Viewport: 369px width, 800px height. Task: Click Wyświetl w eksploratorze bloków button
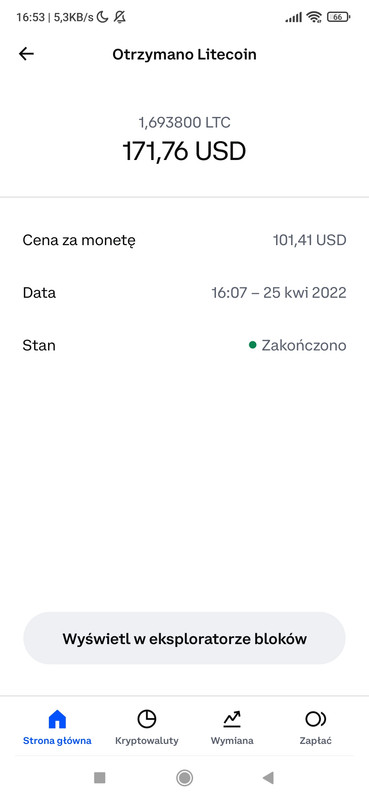click(x=184, y=638)
